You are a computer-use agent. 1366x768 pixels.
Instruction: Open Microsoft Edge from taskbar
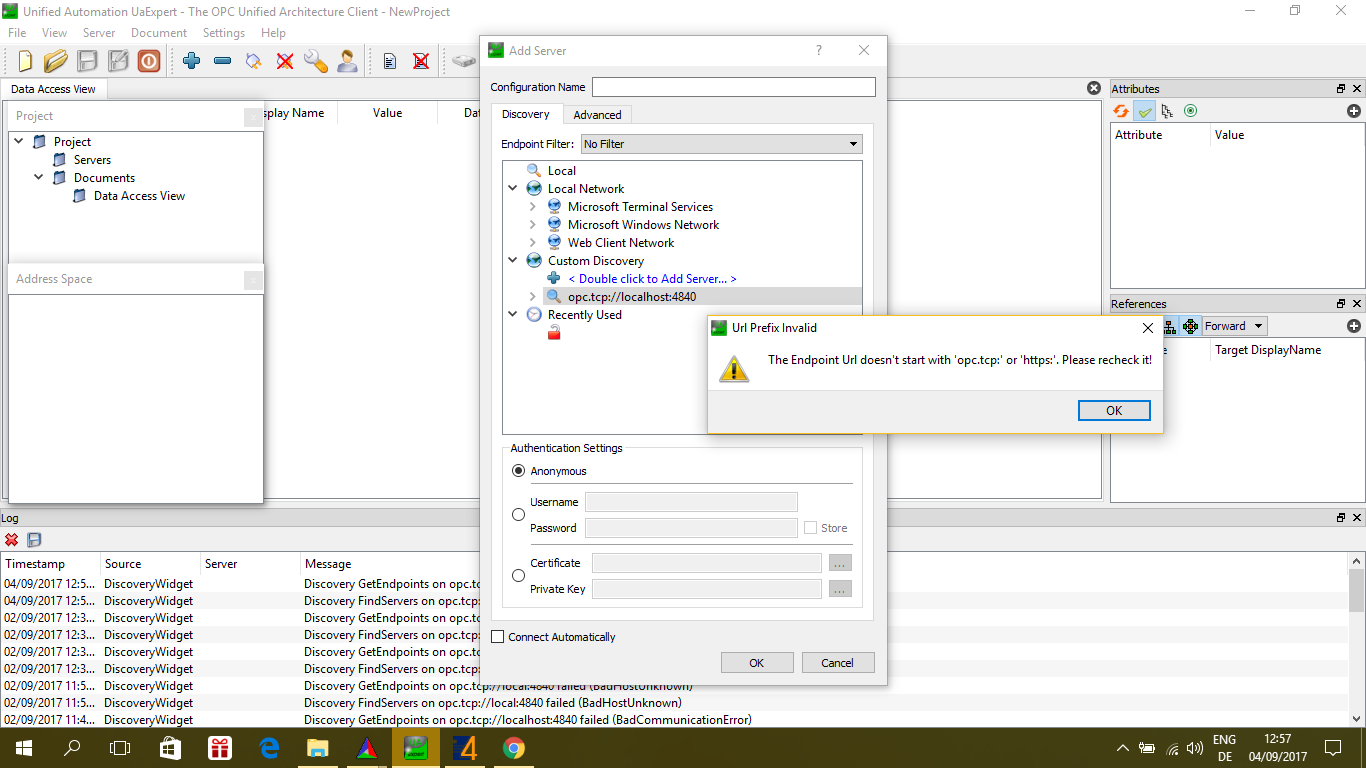pos(269,747)
